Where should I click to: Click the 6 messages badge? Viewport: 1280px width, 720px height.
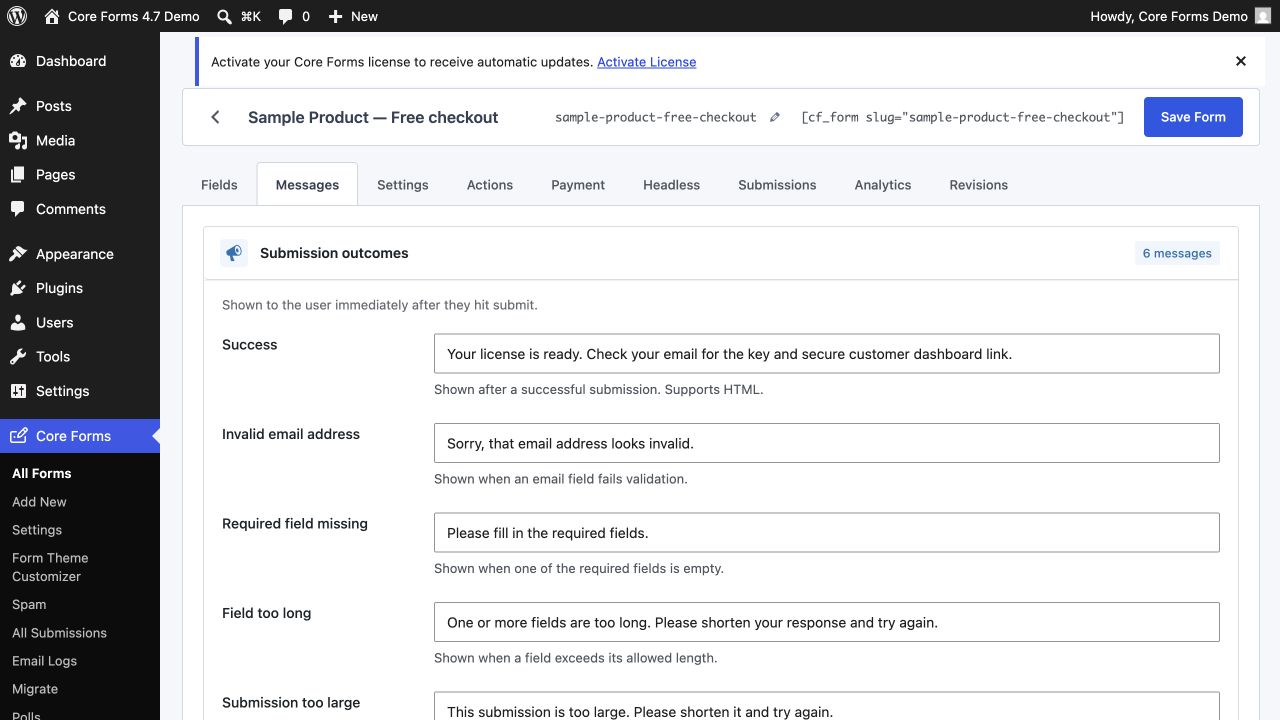point(1177,253)
